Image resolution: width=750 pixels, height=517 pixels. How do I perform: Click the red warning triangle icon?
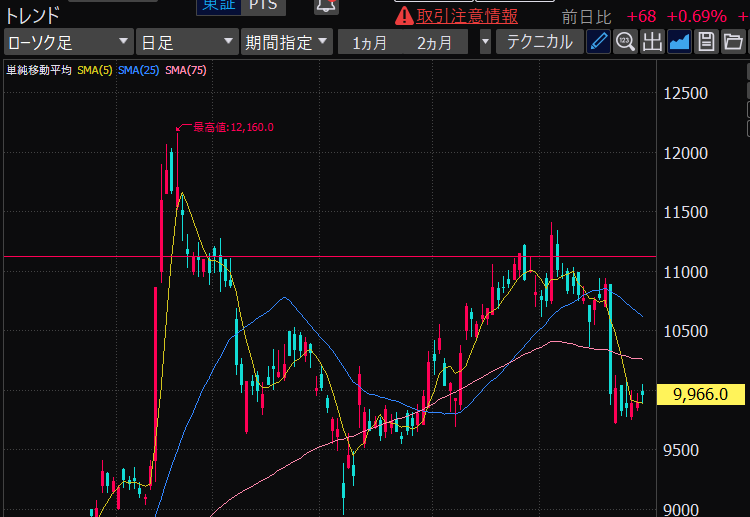click(x=404, y=16)
